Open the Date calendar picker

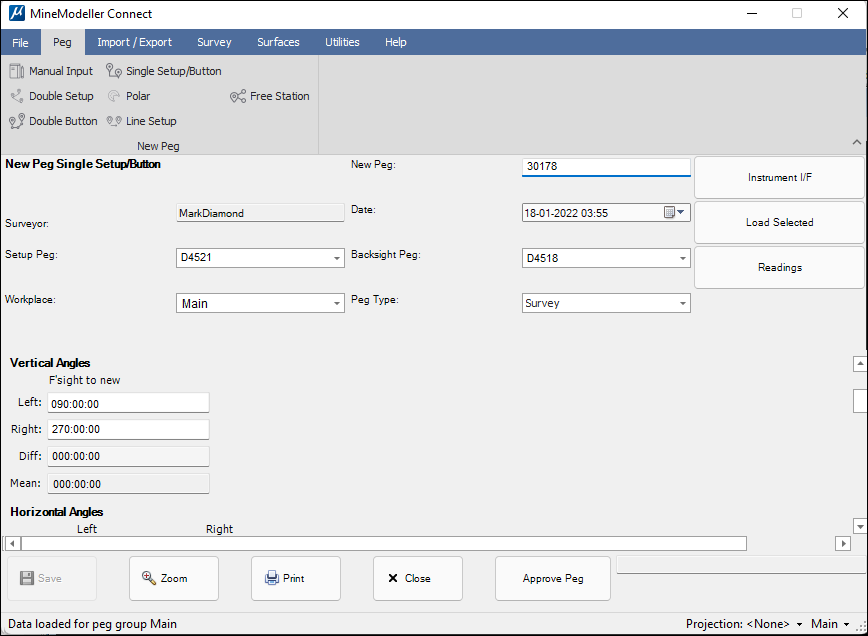tap(670, 212)
